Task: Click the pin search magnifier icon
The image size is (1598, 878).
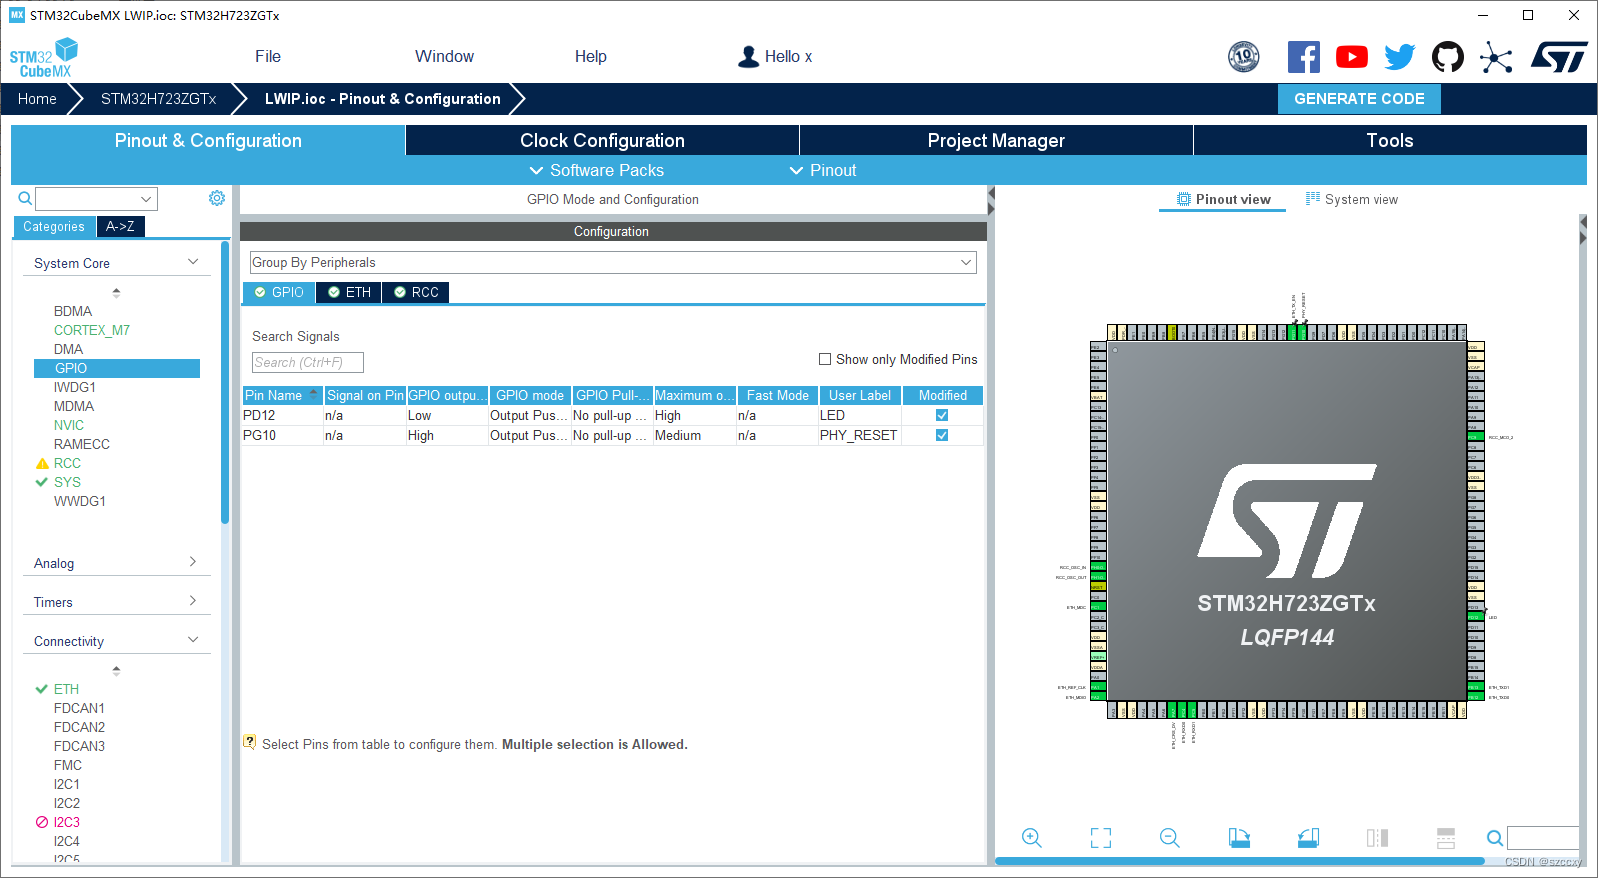Action: coord(1494,838)
